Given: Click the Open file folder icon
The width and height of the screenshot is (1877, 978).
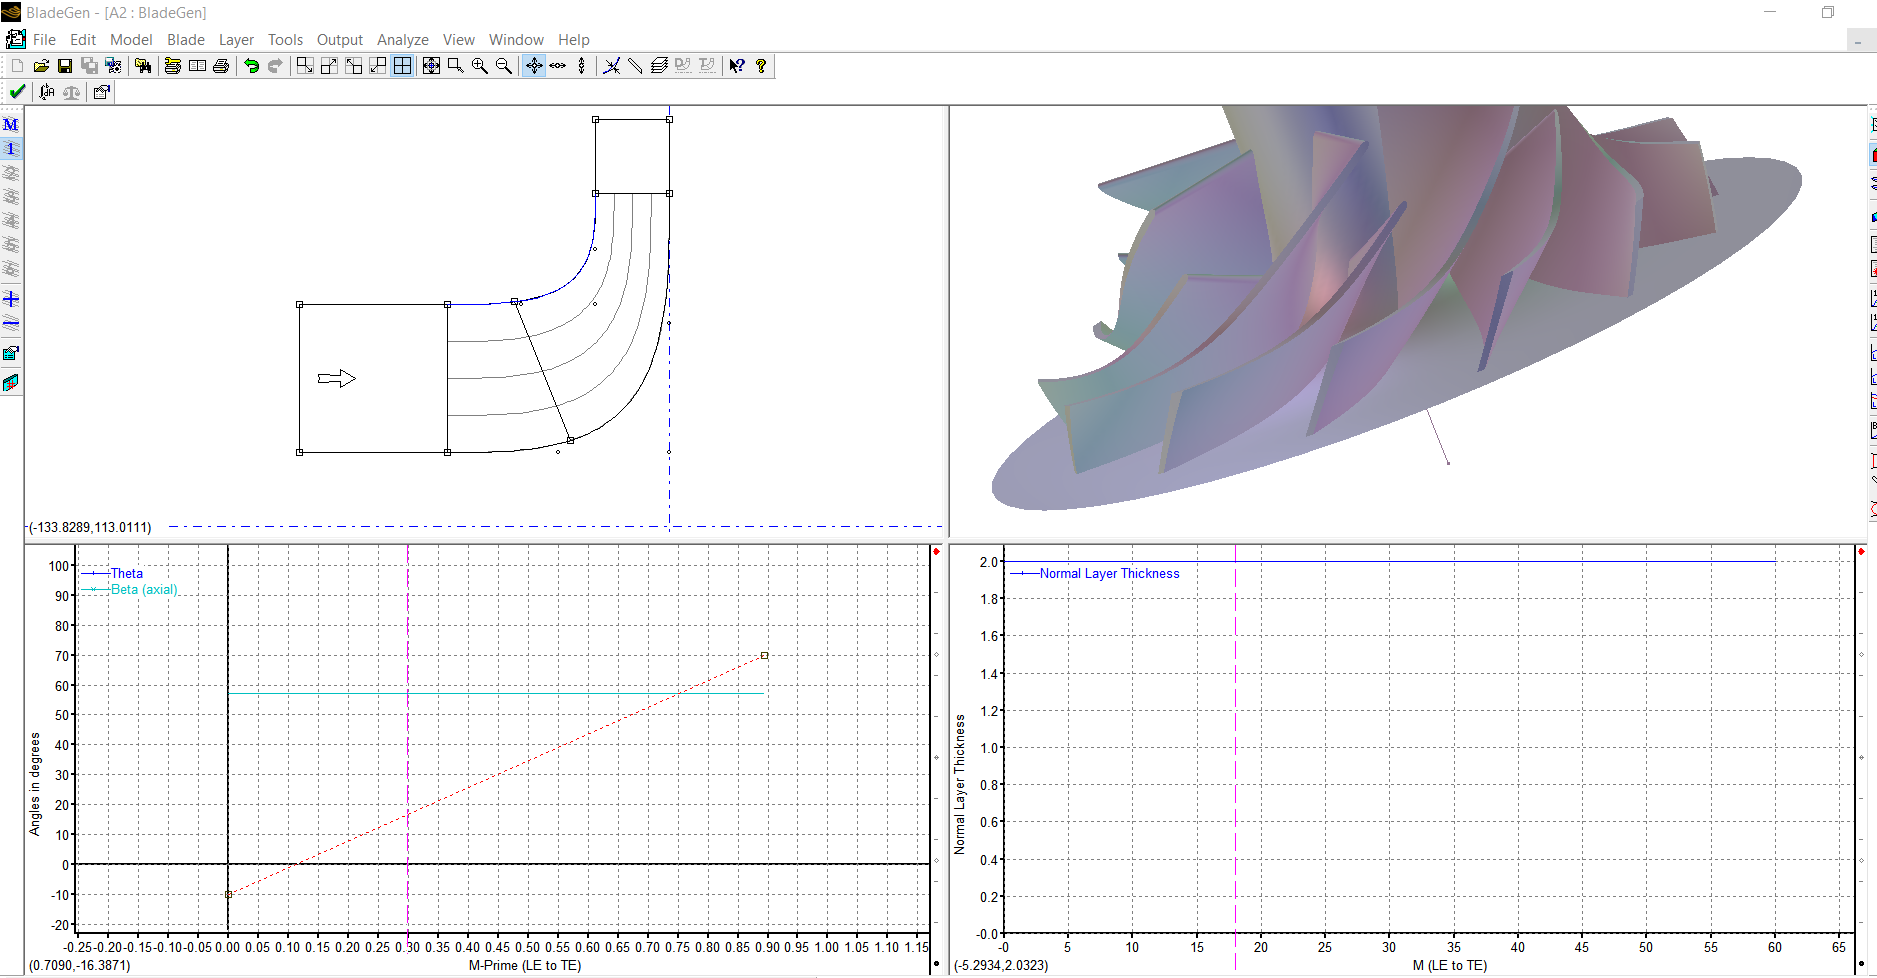Looking at the screenshot, I should click(x=41, y=66).
